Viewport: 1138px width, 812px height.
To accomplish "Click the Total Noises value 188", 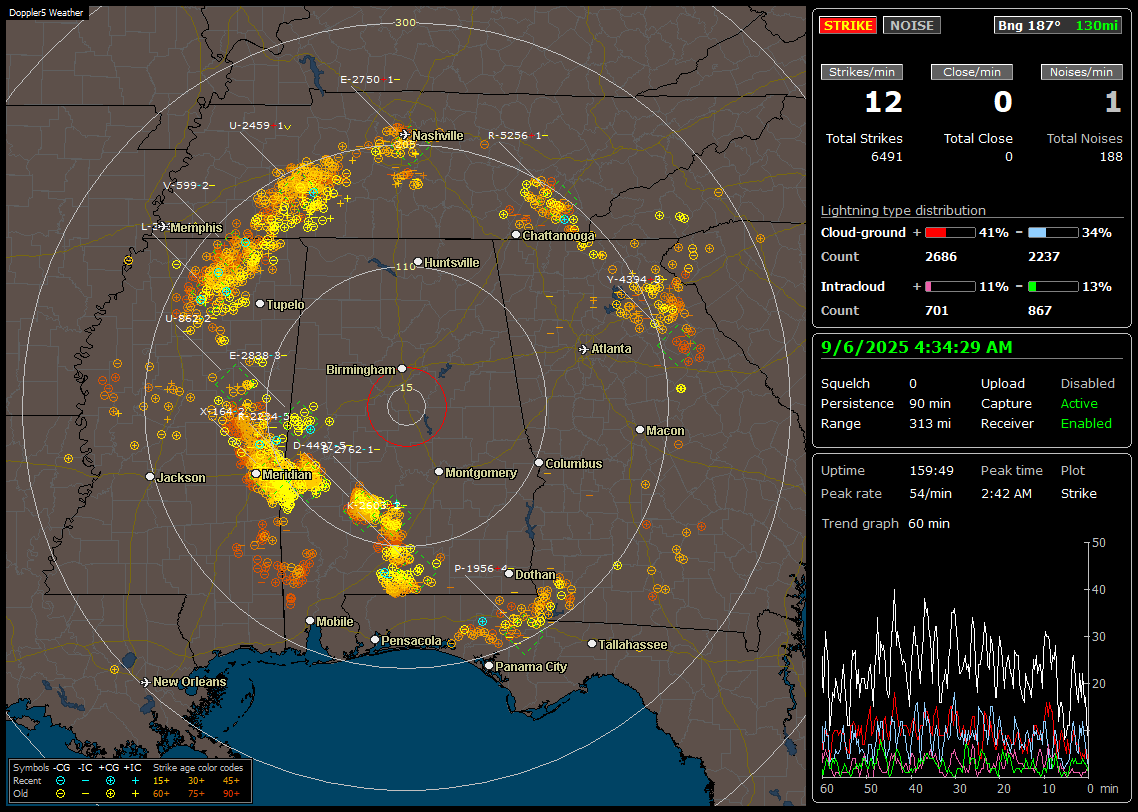I will coord(1110,157).
